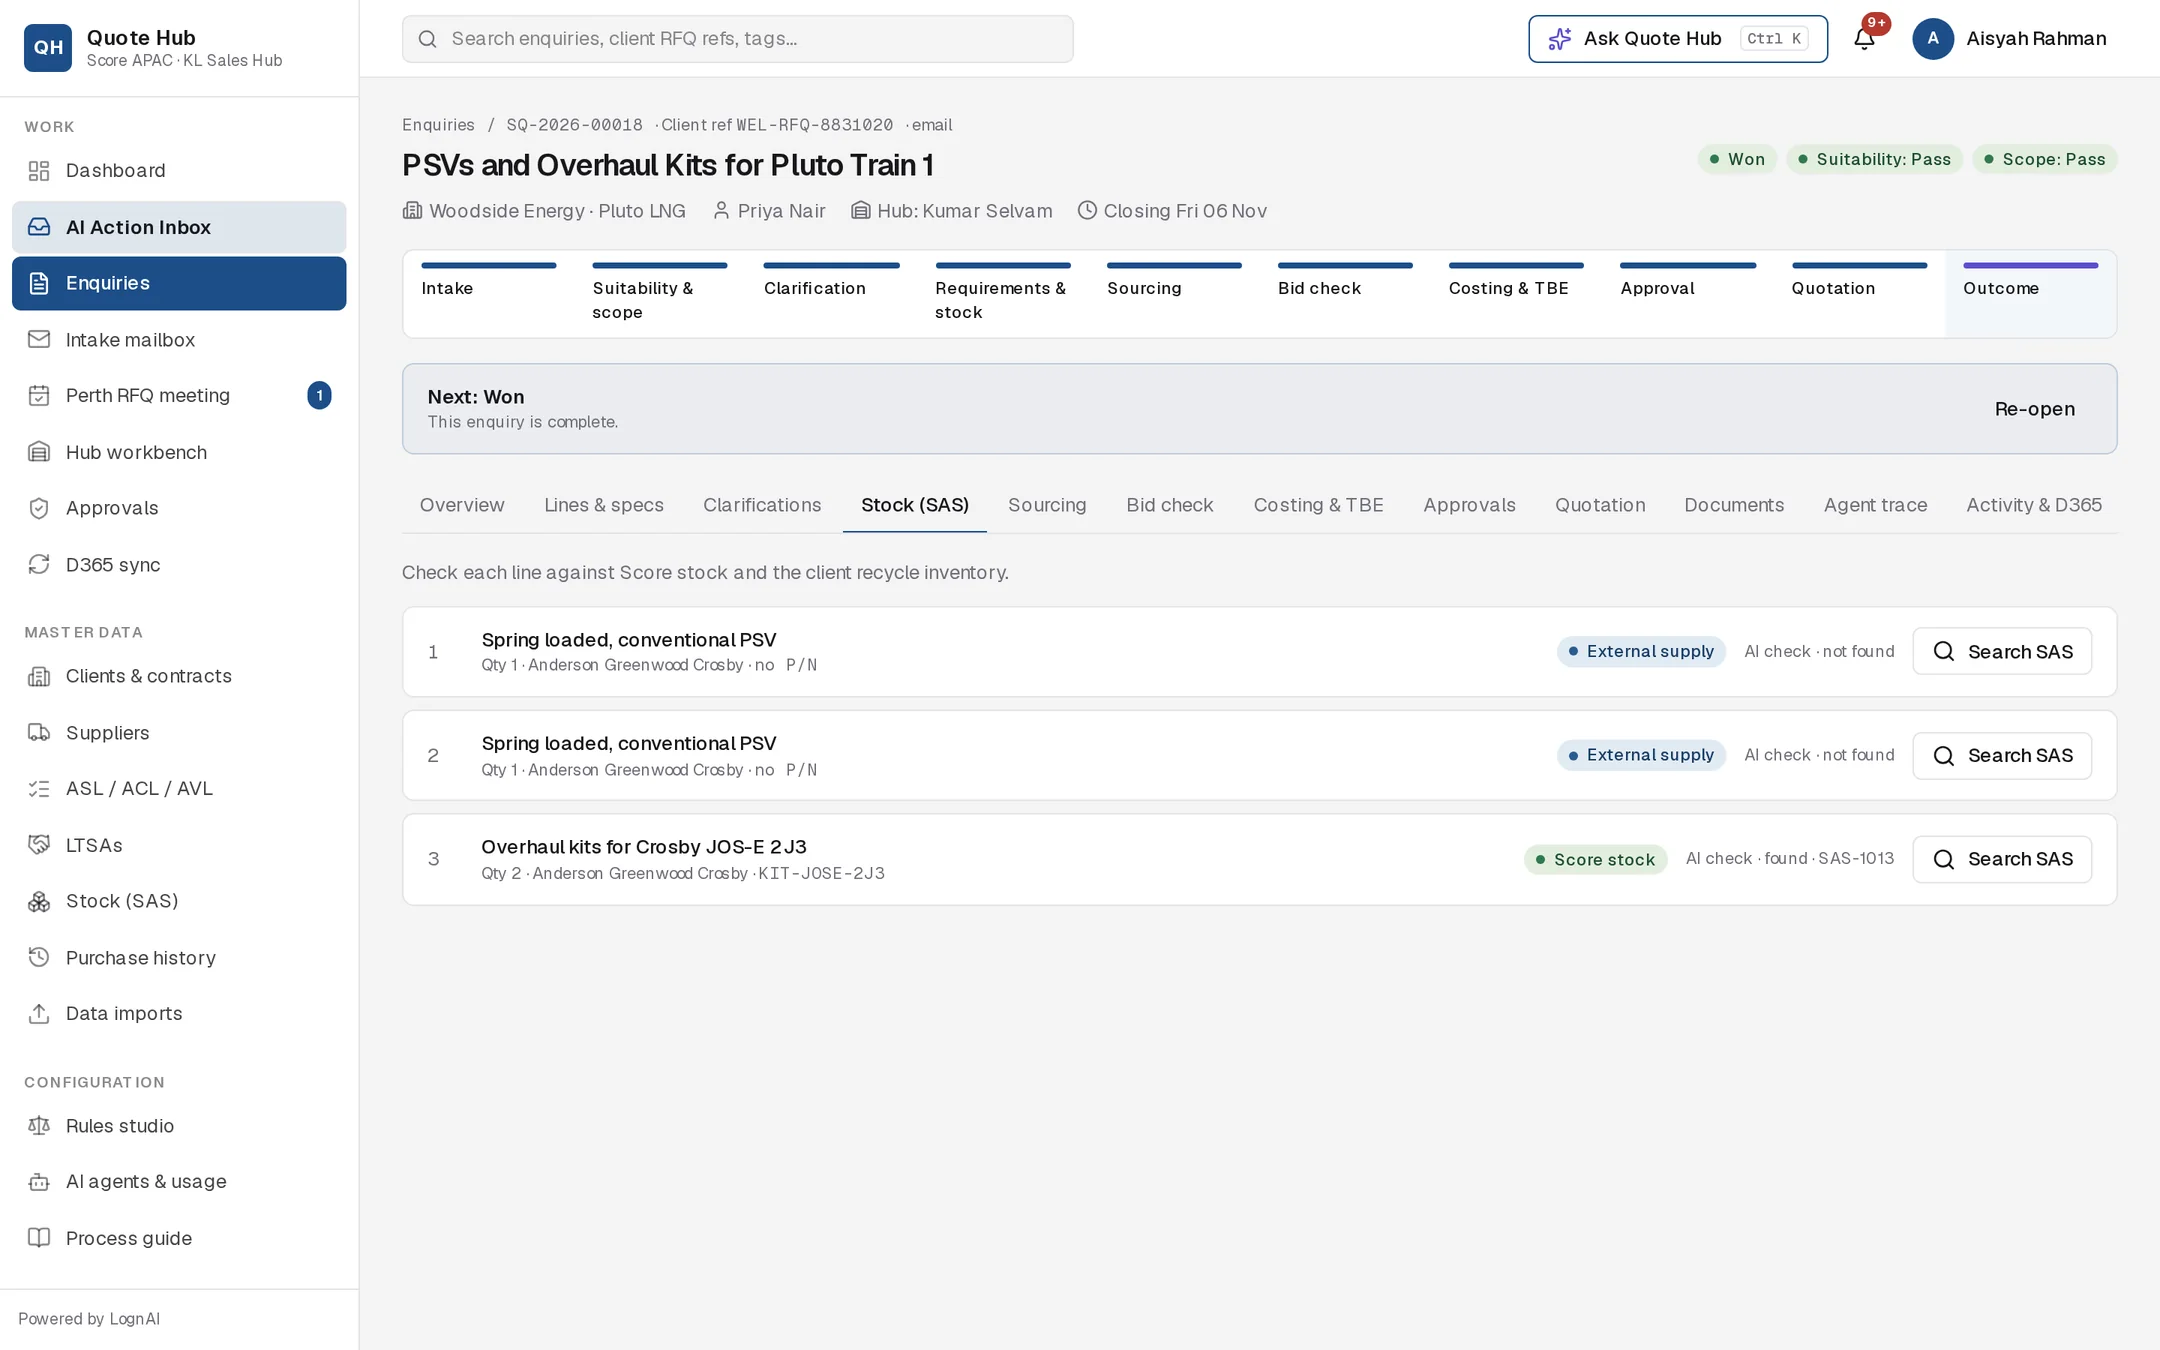The width and height of the screenshot is (2160, 1350).
Task: Focus the search enquiries input field
Action: [738, 39]
